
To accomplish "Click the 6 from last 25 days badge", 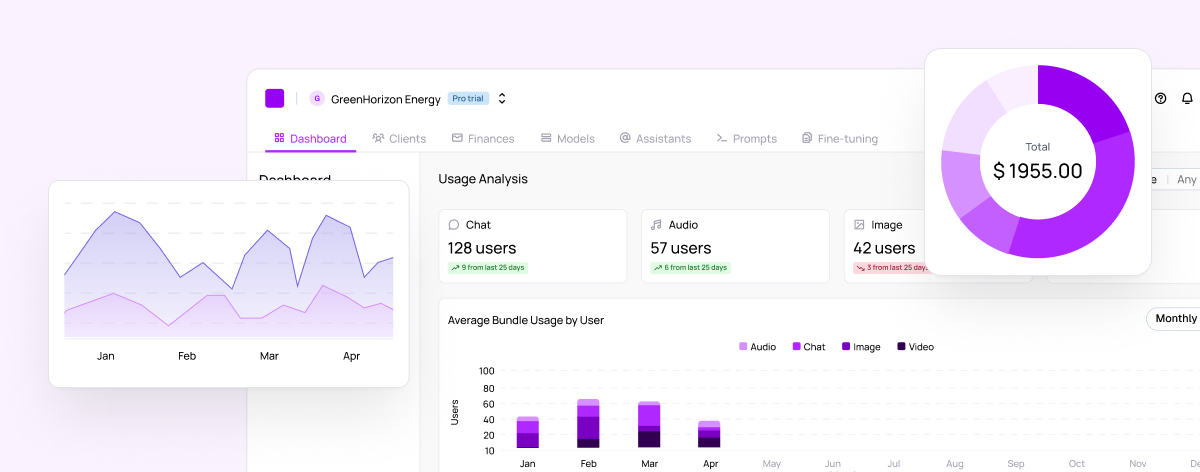I will point(690,268).
